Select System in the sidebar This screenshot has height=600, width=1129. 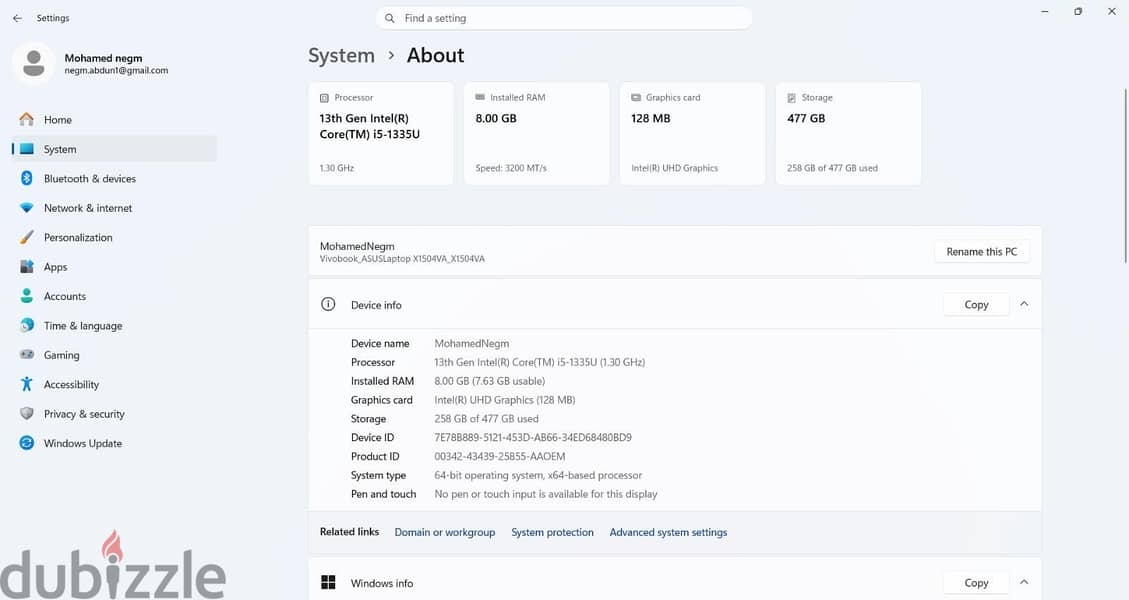click(114, 149)
